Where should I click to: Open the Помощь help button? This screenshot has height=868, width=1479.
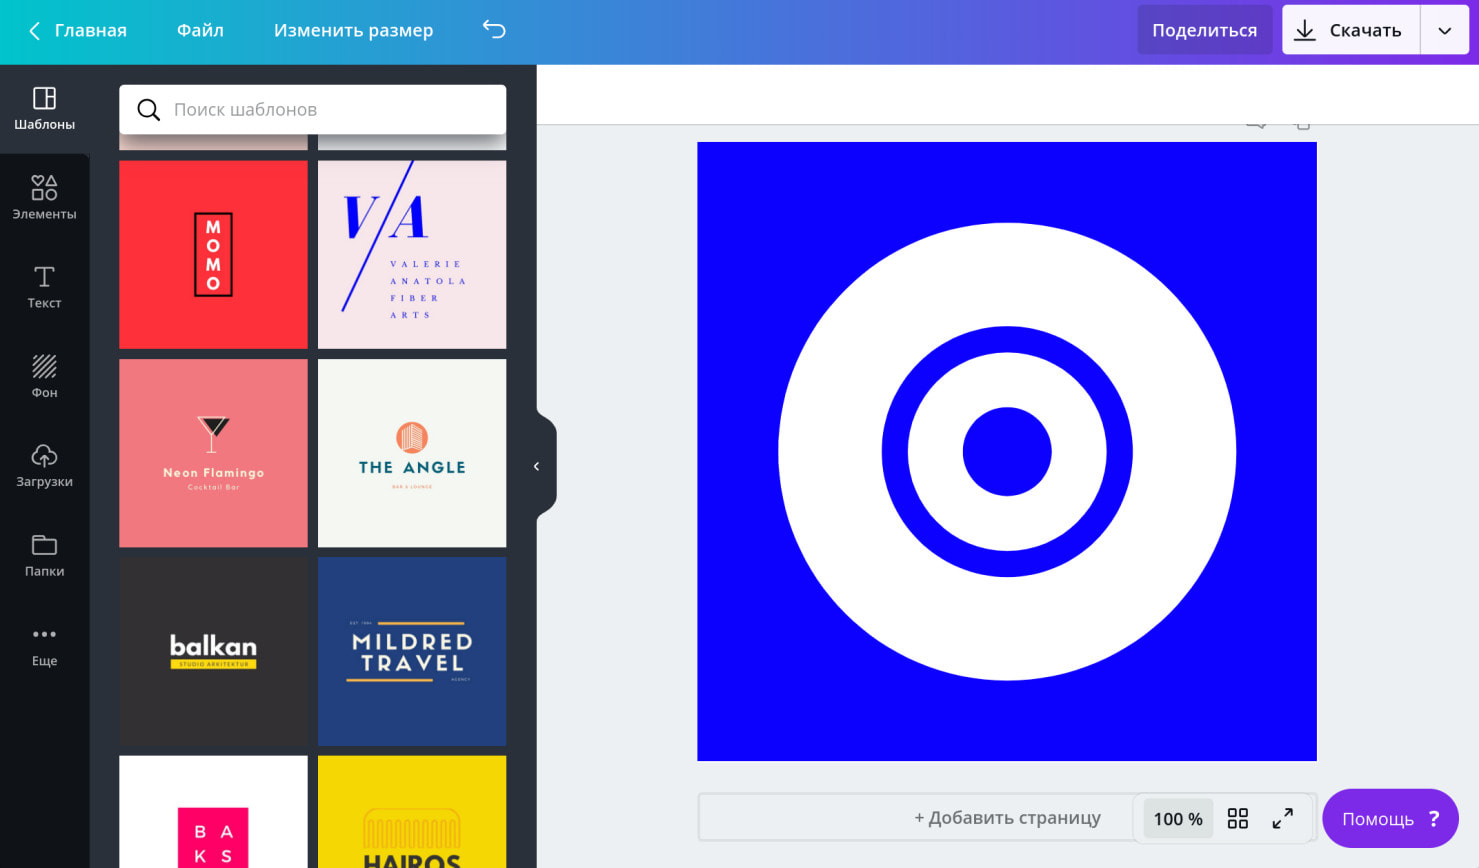[1390, 819]
